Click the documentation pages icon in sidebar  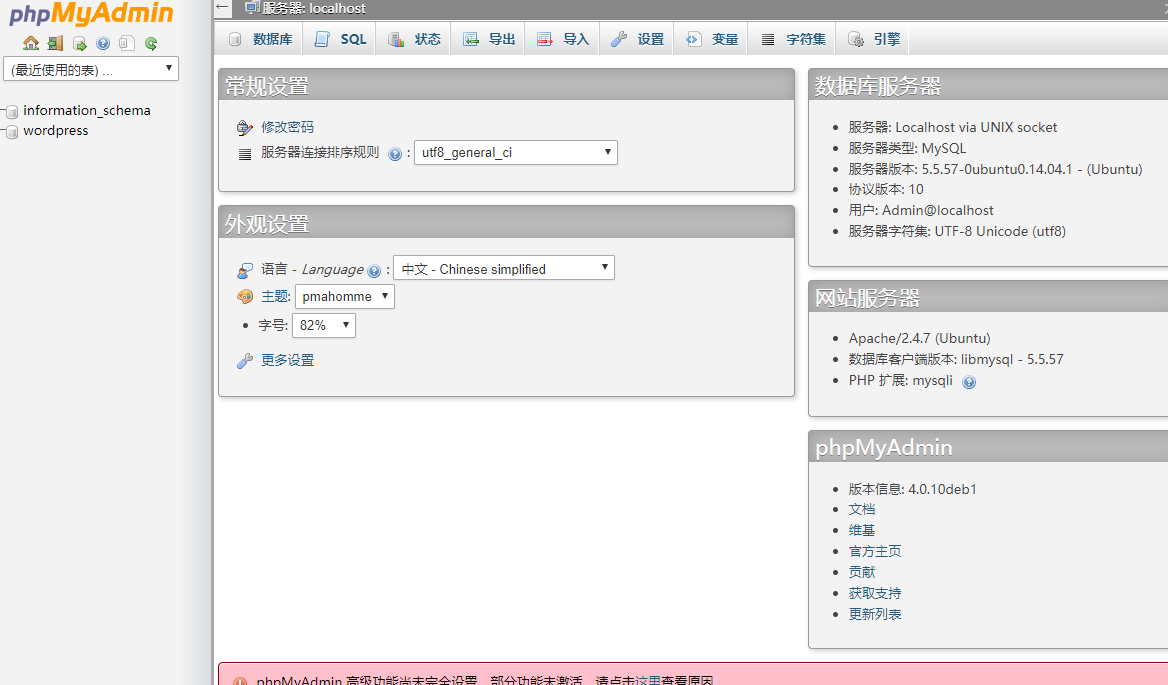click(x=127, y=43)
